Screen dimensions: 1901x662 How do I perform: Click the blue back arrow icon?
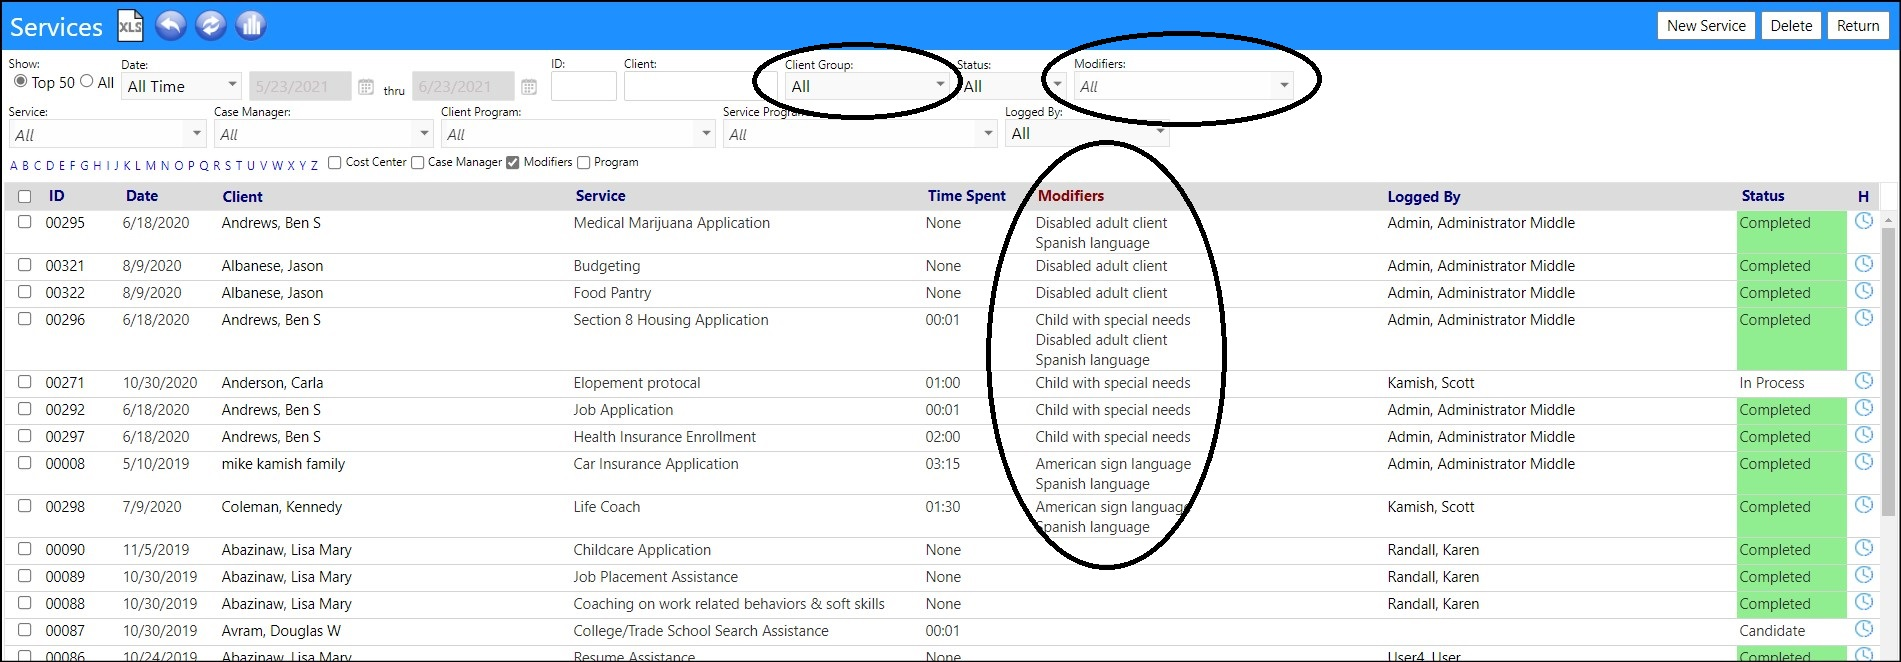click(171, 26)
